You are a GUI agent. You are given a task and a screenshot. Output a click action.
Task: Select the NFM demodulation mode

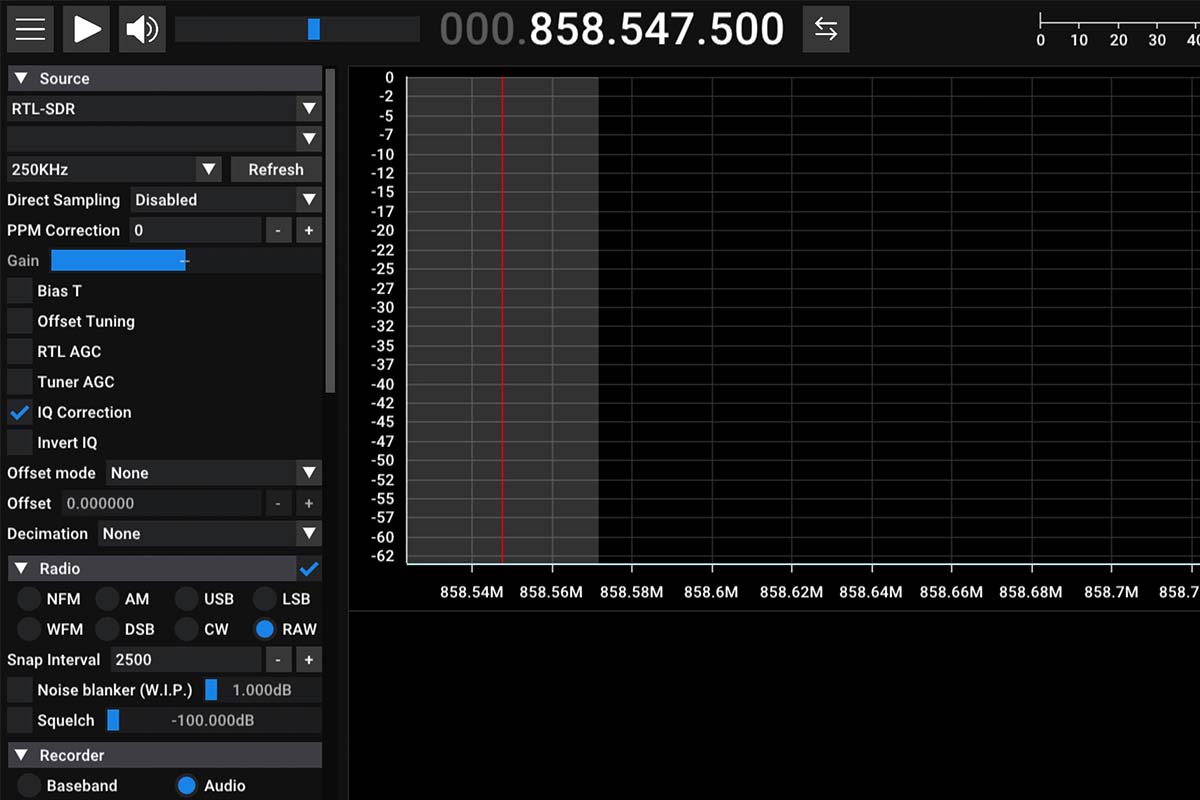[29, 599]
